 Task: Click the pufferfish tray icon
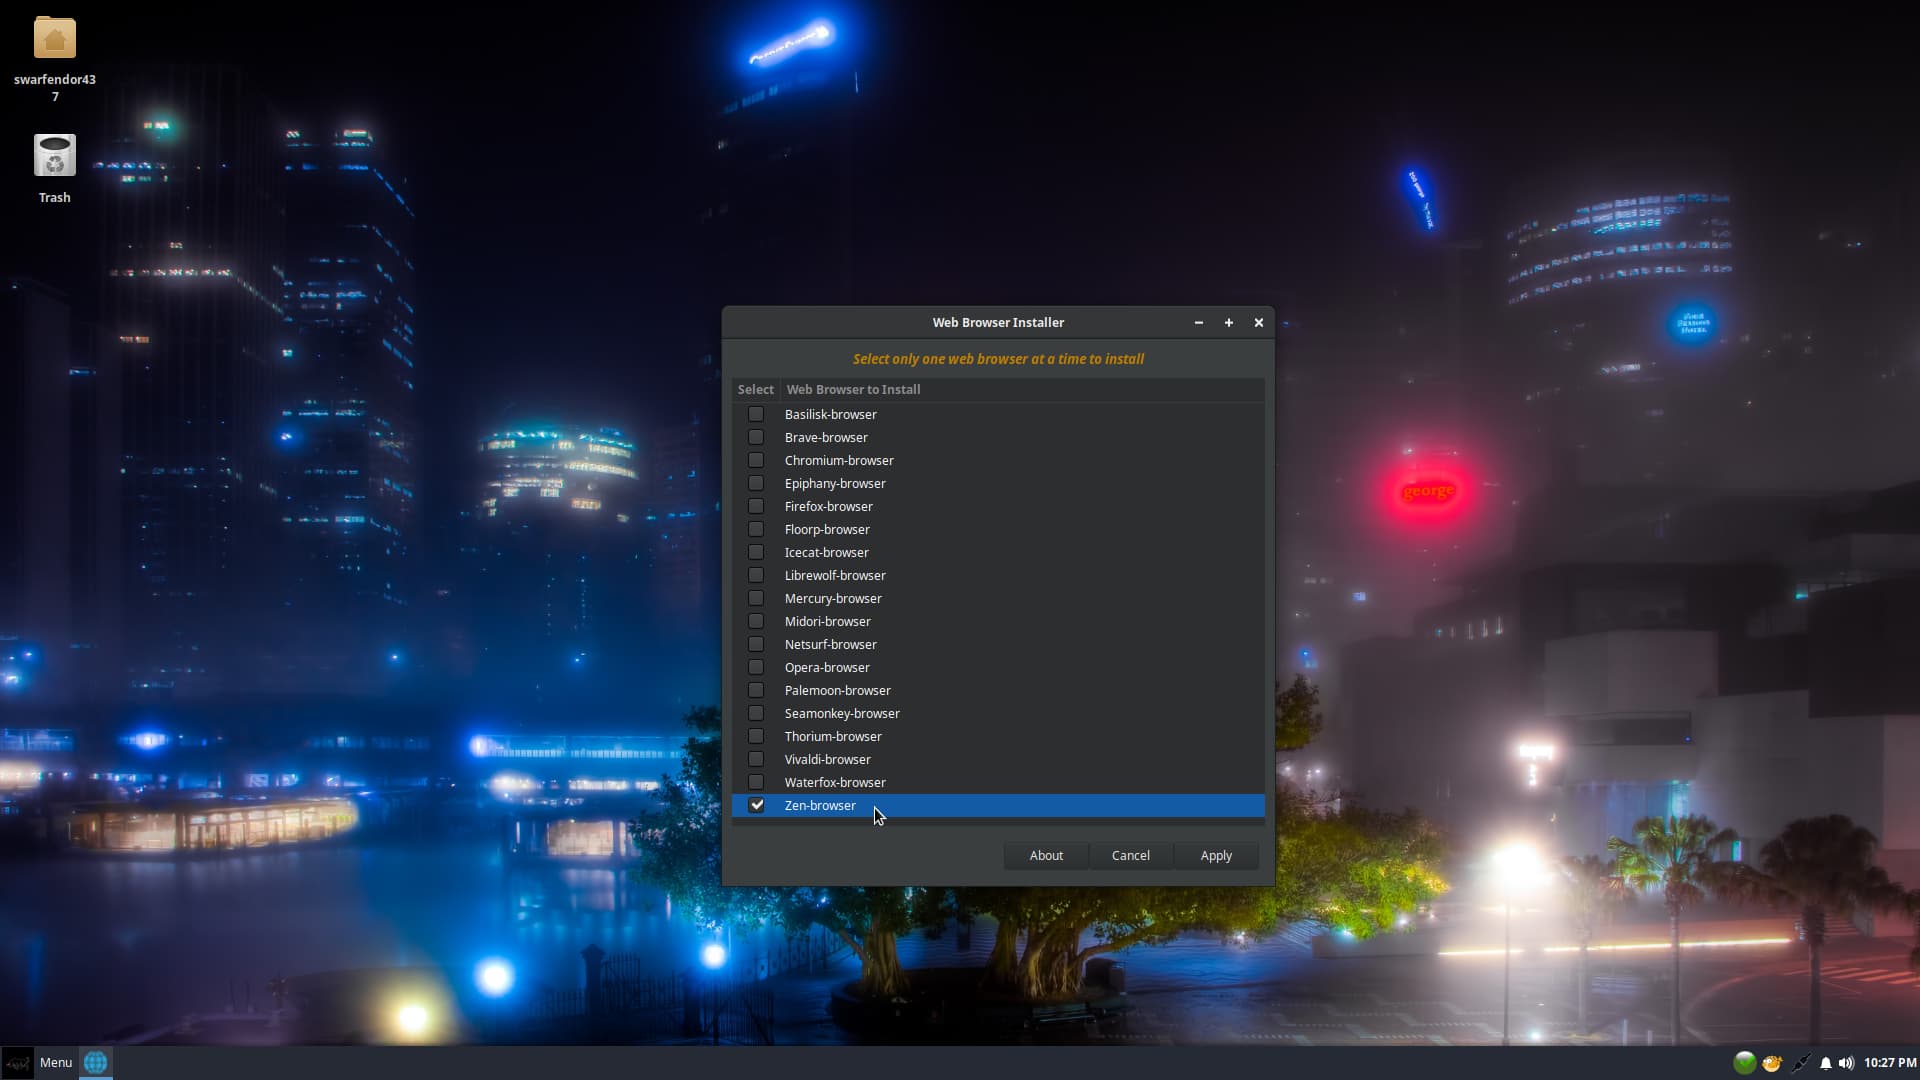point(1772,1063)
